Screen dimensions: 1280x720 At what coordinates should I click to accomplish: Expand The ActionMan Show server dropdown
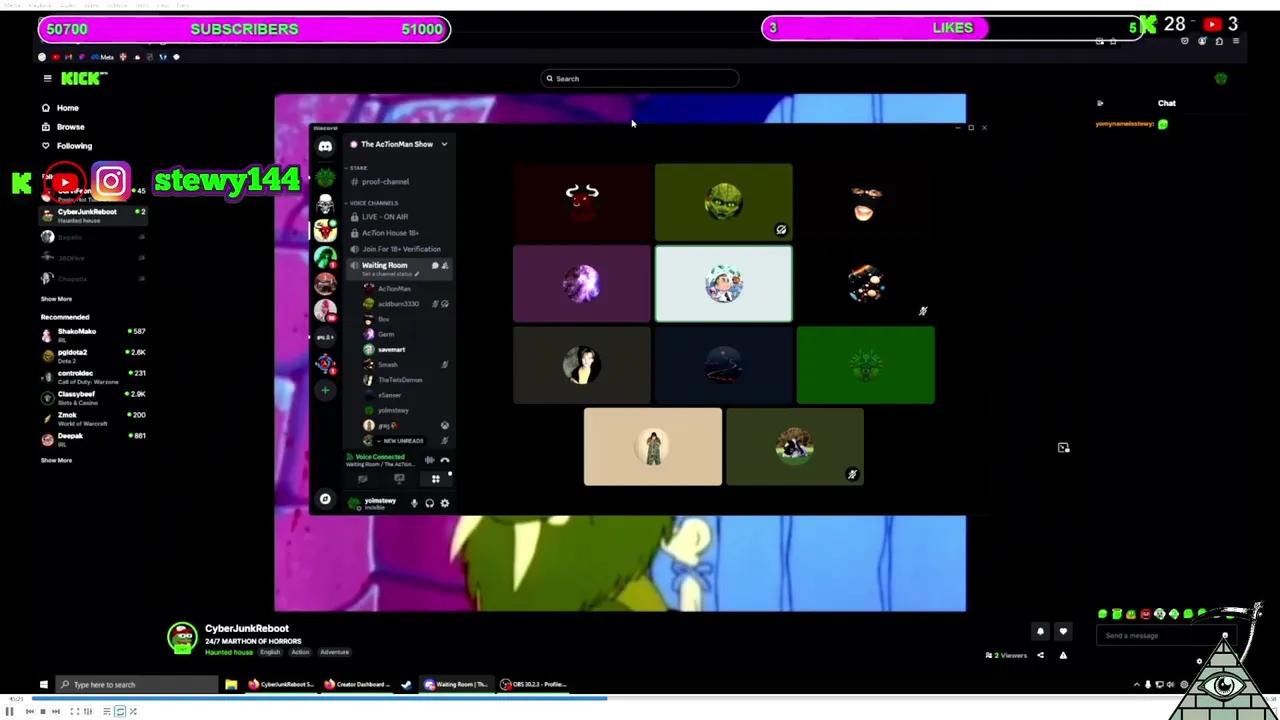pos(443,144)
